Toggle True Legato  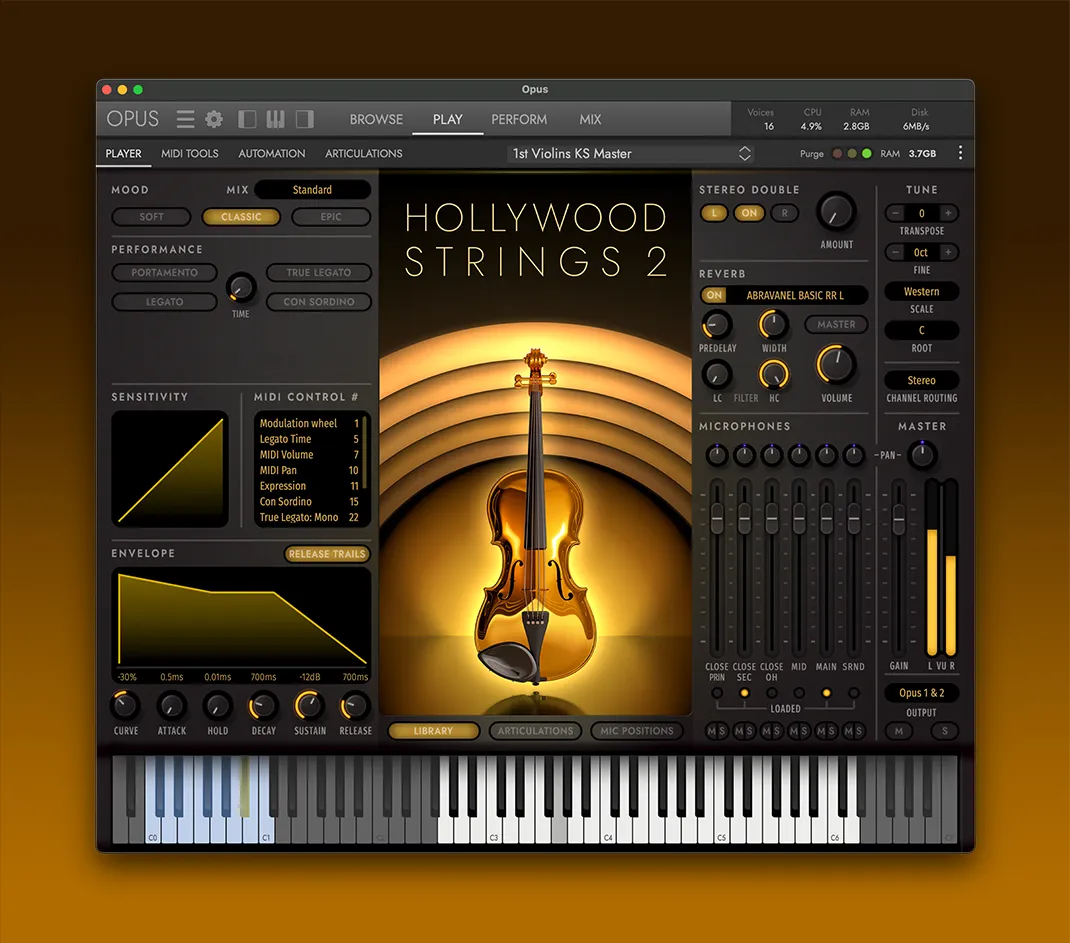point(319,272)
